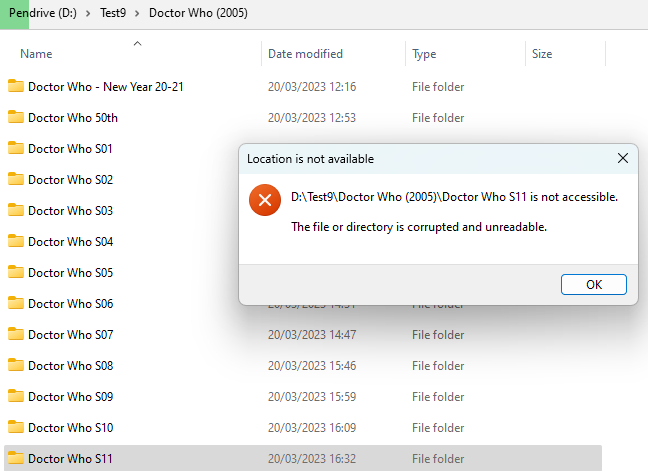Select the 'Doctor Who S07' folder name

pos(70,335)
